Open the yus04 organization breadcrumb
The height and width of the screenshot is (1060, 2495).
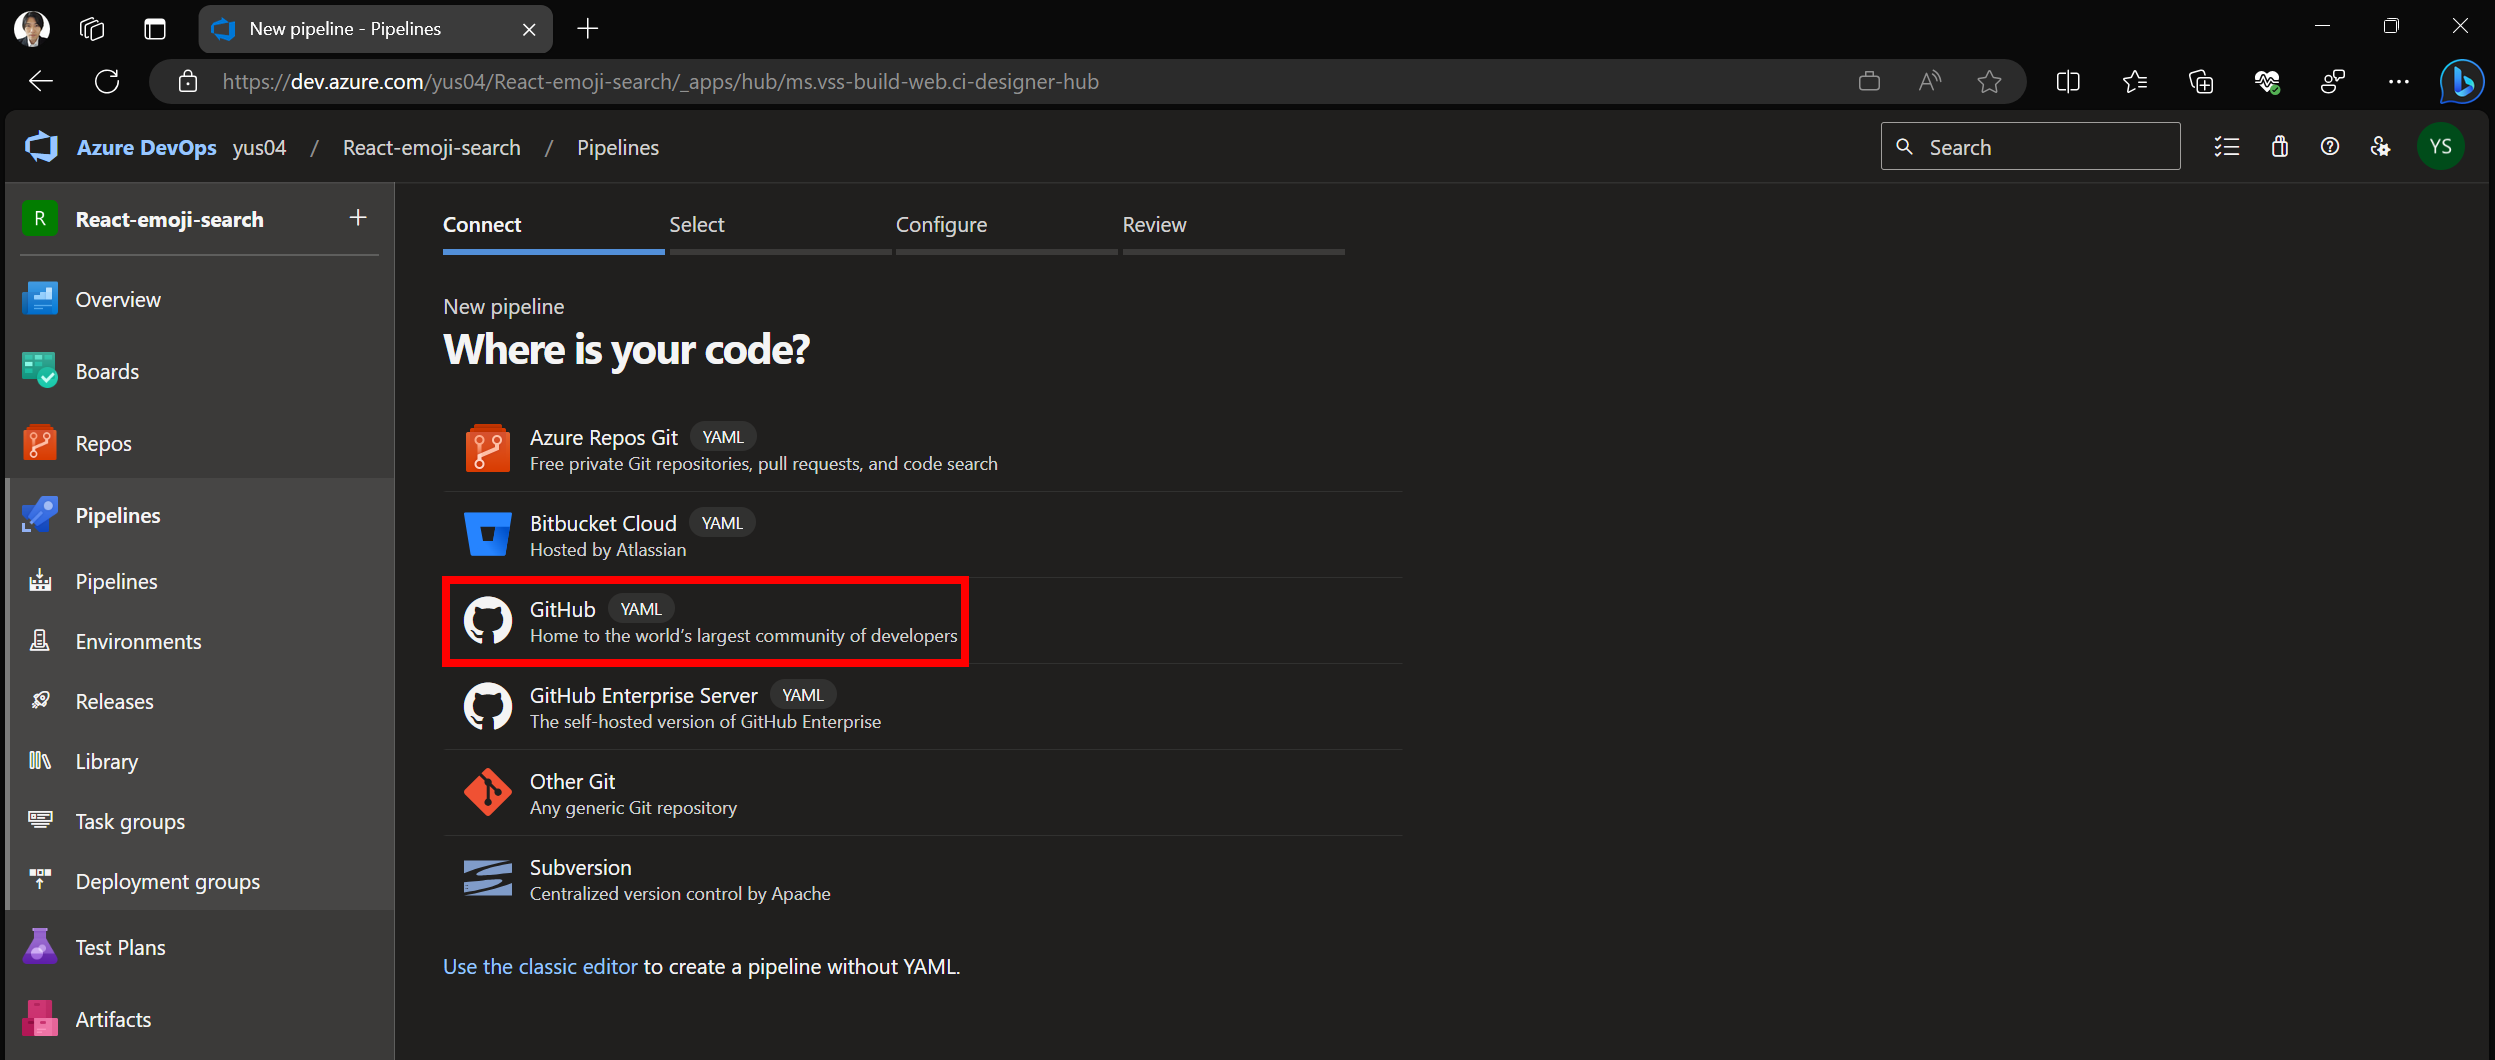(260, 147)
